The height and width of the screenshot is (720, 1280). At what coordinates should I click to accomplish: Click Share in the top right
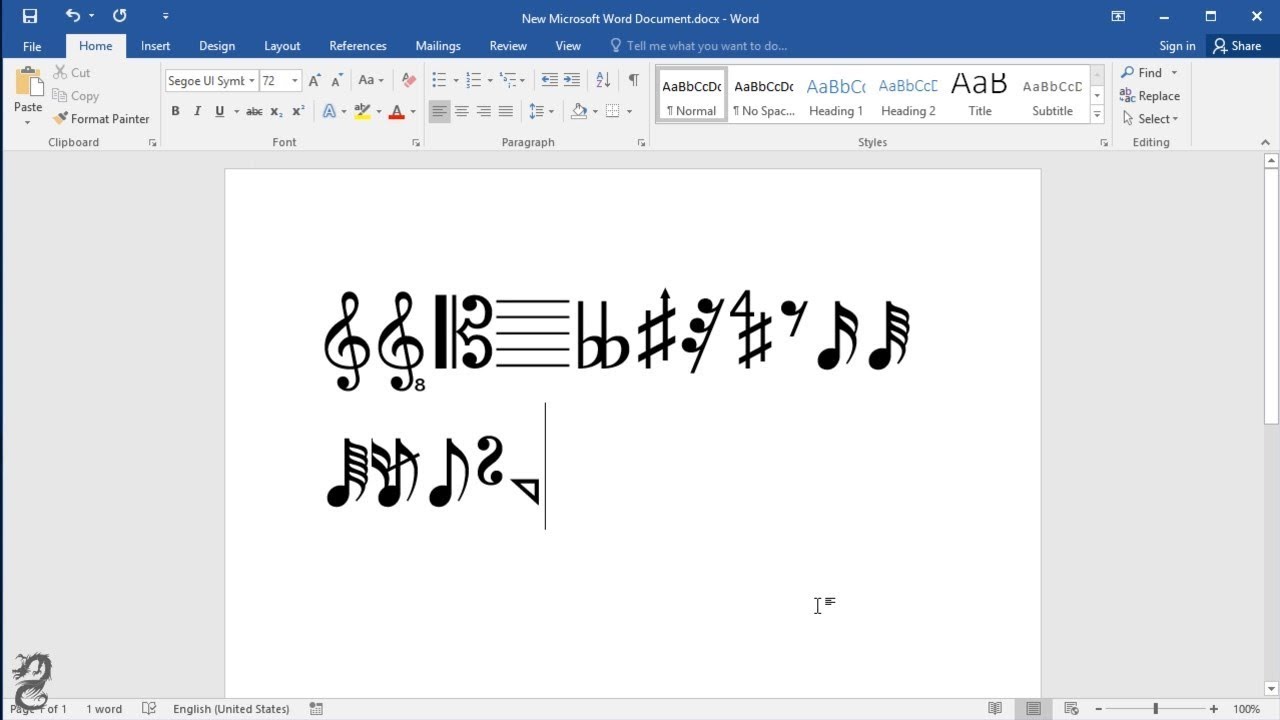click(x=1237, y=46)
